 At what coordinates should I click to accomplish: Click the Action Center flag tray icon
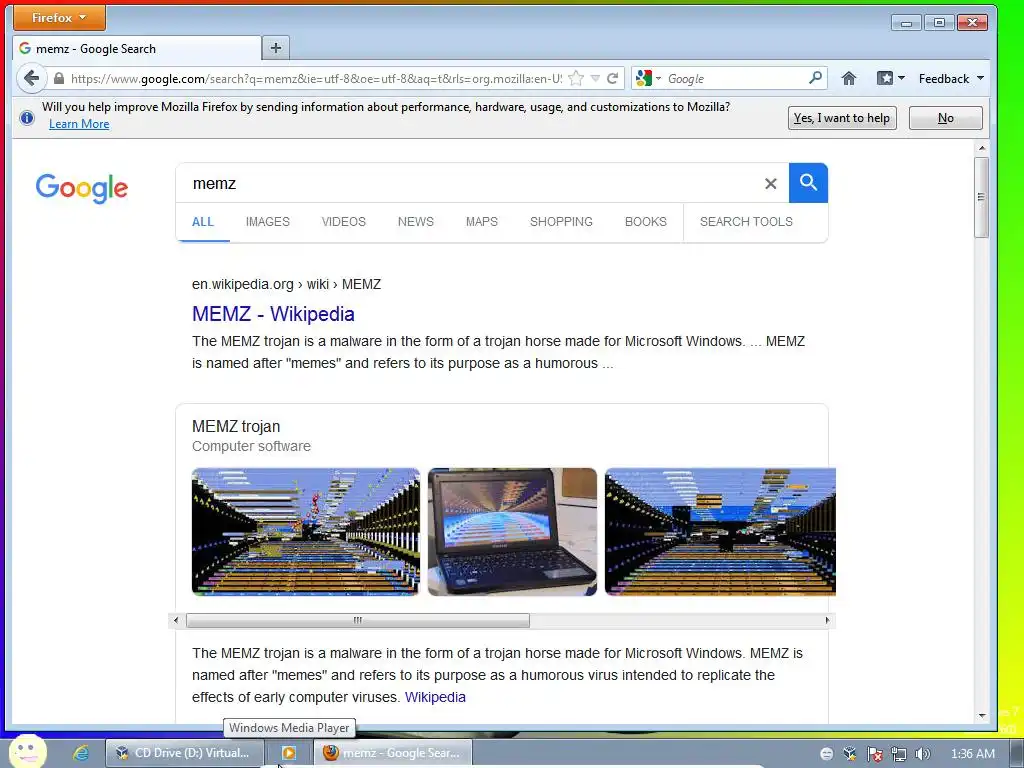(874, 754)
